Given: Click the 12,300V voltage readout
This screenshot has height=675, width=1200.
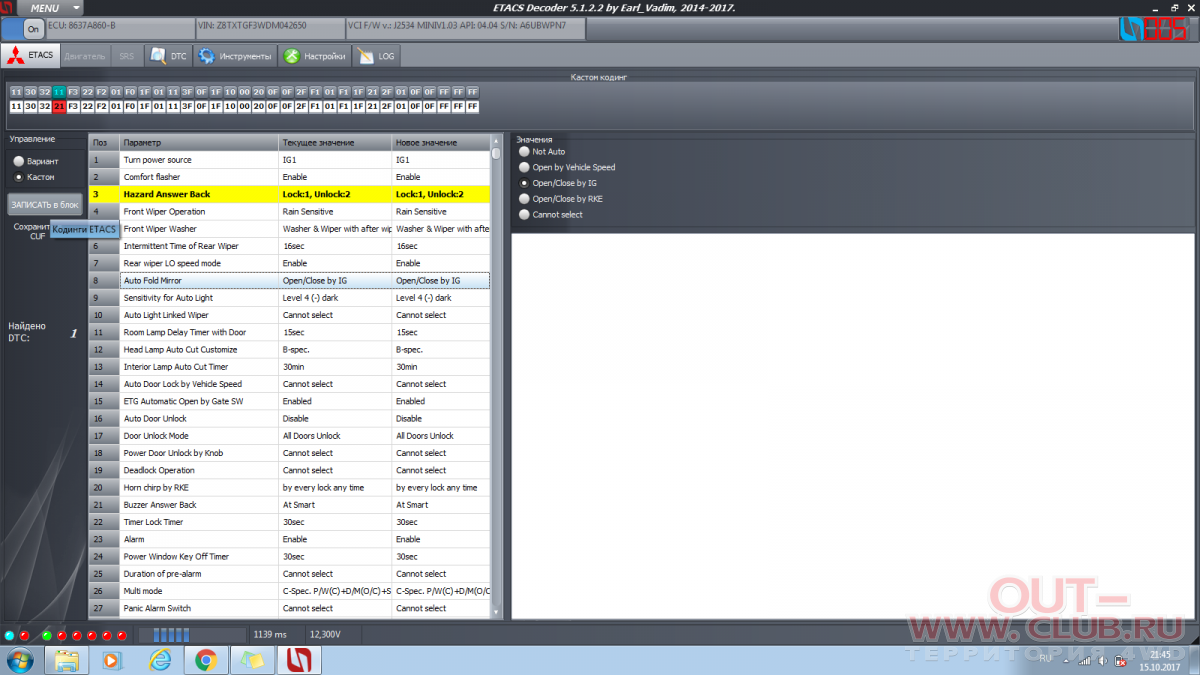Looking at the screenshot, I should click(x=325, y=635).
